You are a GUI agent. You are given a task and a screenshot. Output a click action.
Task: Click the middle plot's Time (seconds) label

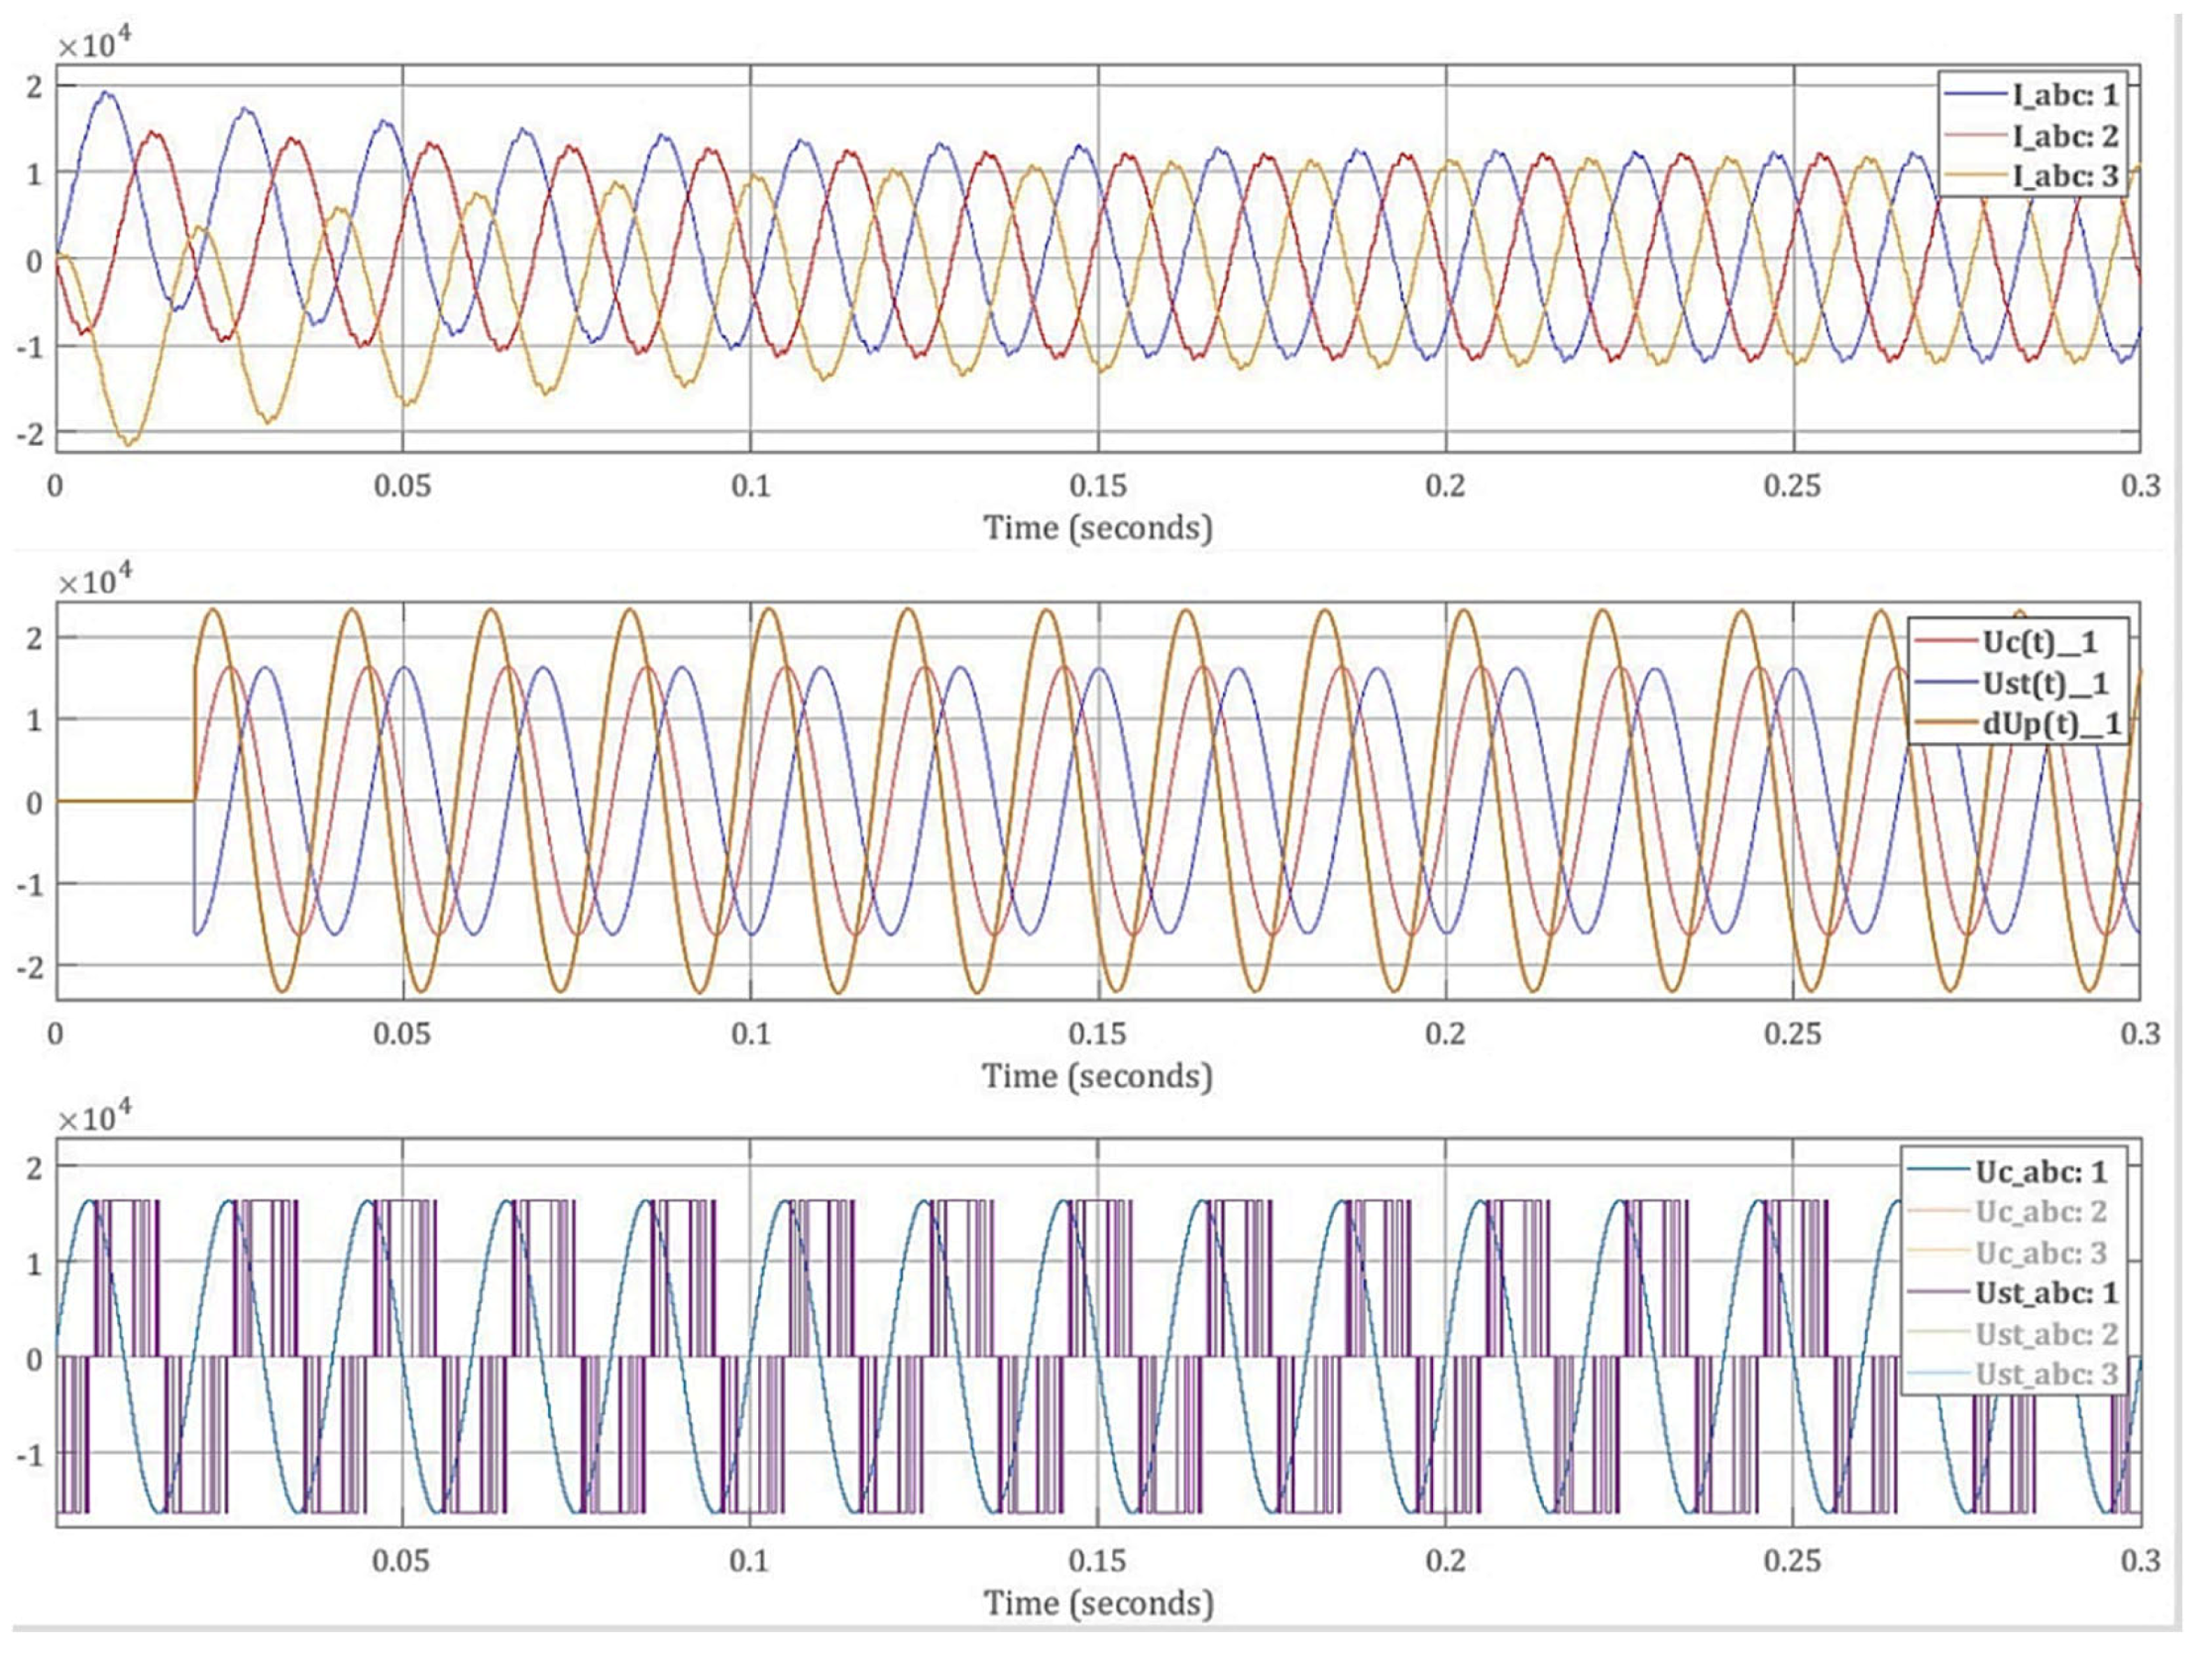tap(1097, 1076)
